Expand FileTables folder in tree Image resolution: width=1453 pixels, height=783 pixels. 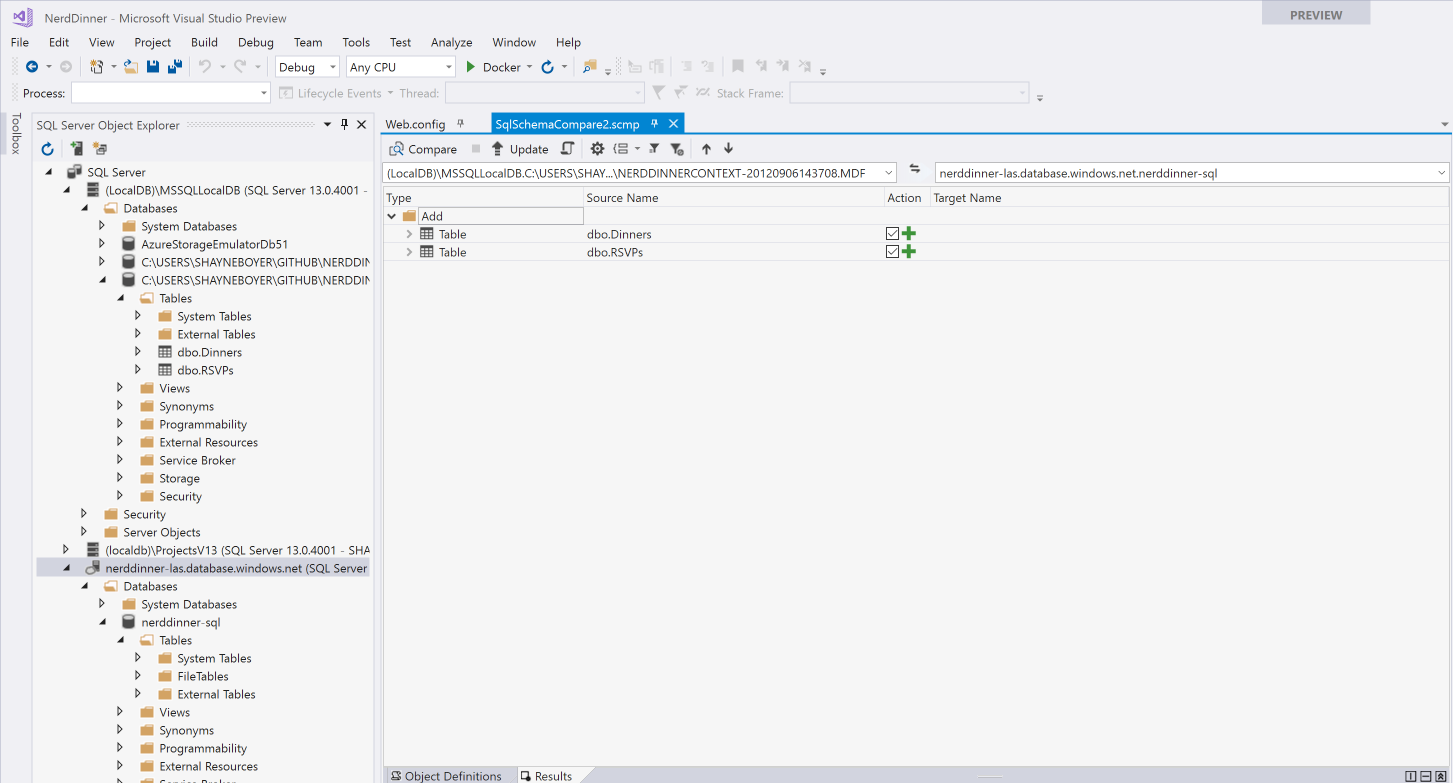click(x=138, y=676)
